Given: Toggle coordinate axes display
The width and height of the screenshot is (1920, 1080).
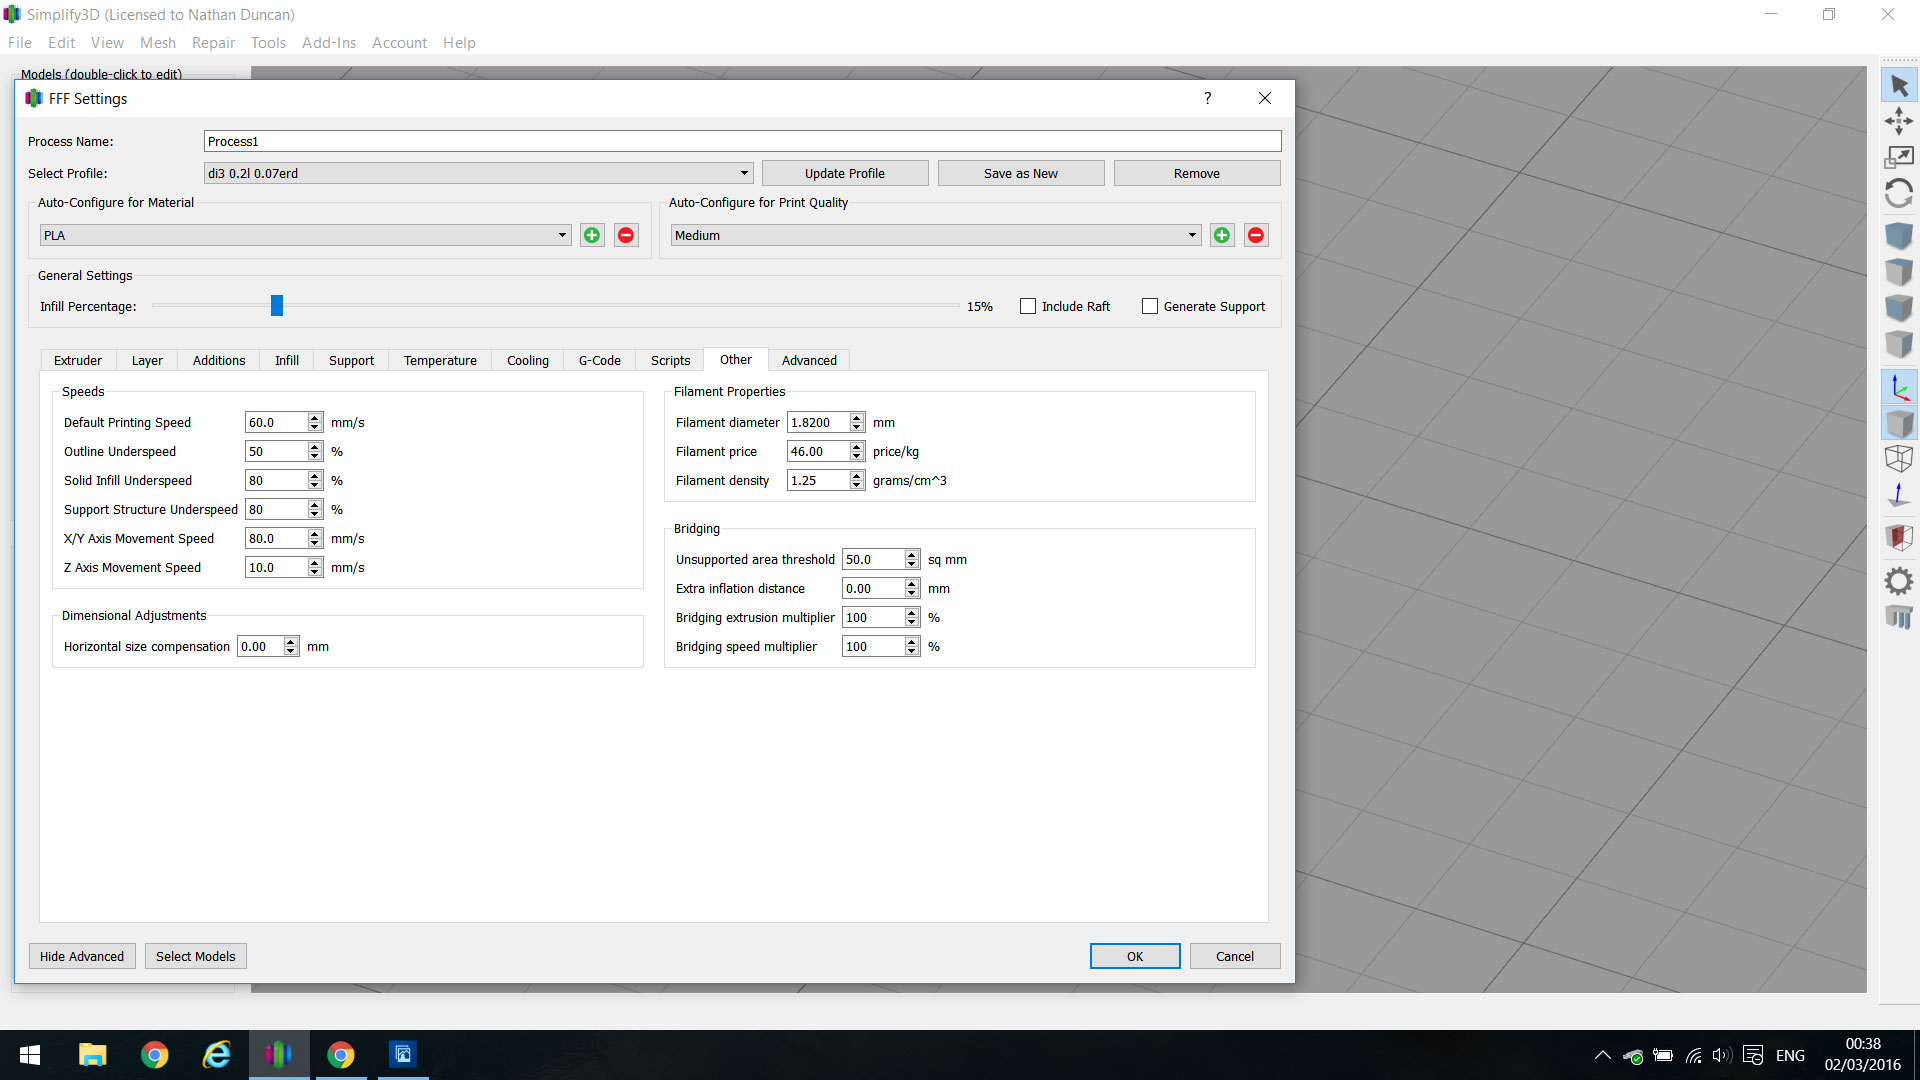Looking at the screenshot, I should (x=1899, y=388).
